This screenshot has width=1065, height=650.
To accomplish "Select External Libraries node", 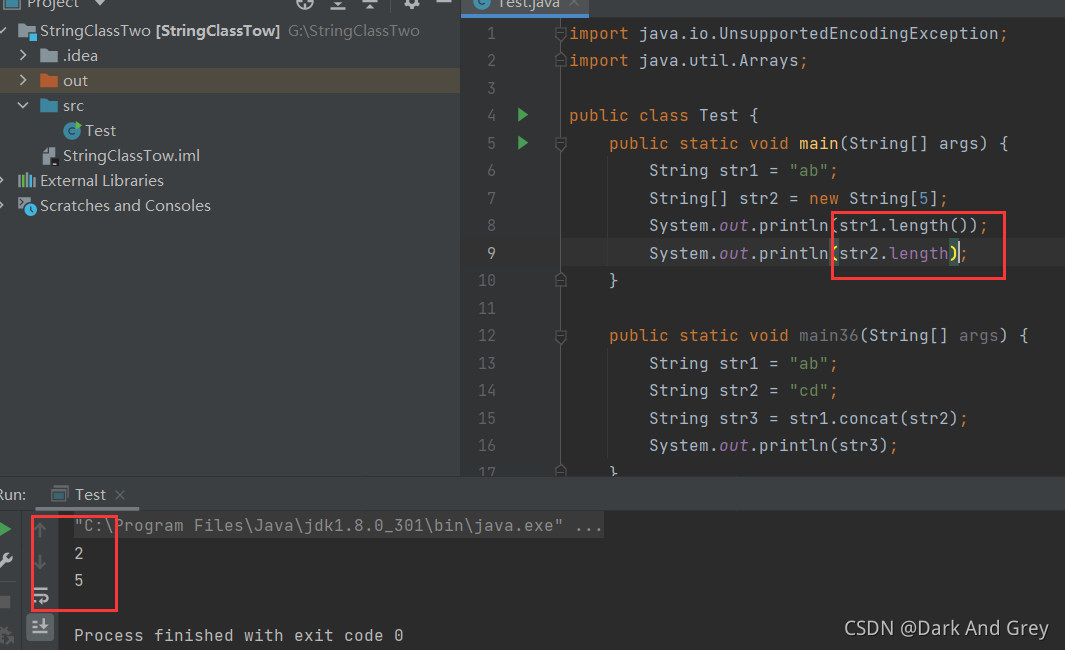I will [102, 181].
